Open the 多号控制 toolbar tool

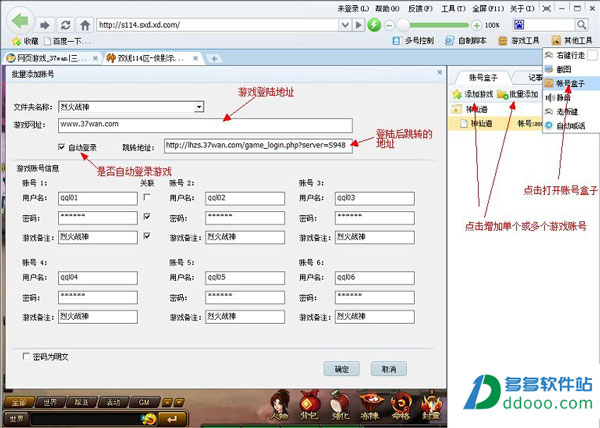pos(414,41)
